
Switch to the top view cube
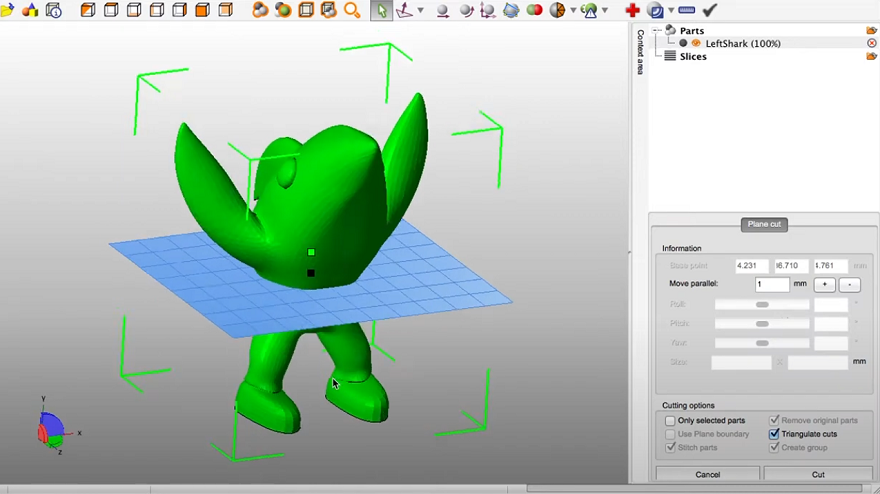coord(111,10)
